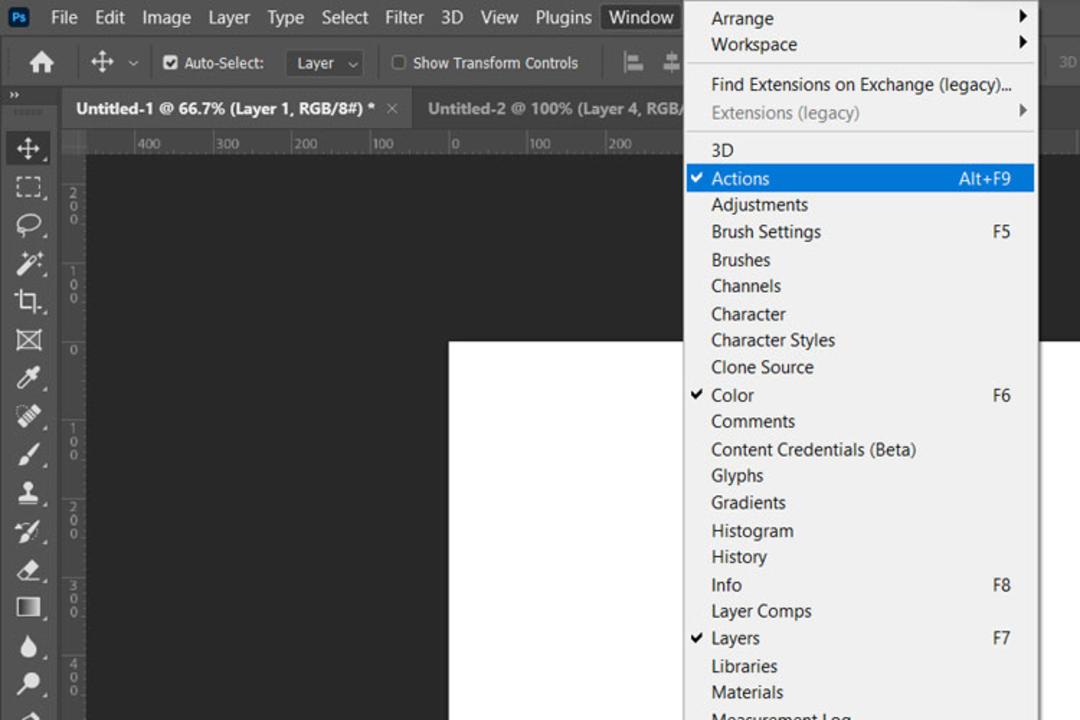Select the Magic Wand tool
Screen dimensions: 1080x720
[28, 263]
